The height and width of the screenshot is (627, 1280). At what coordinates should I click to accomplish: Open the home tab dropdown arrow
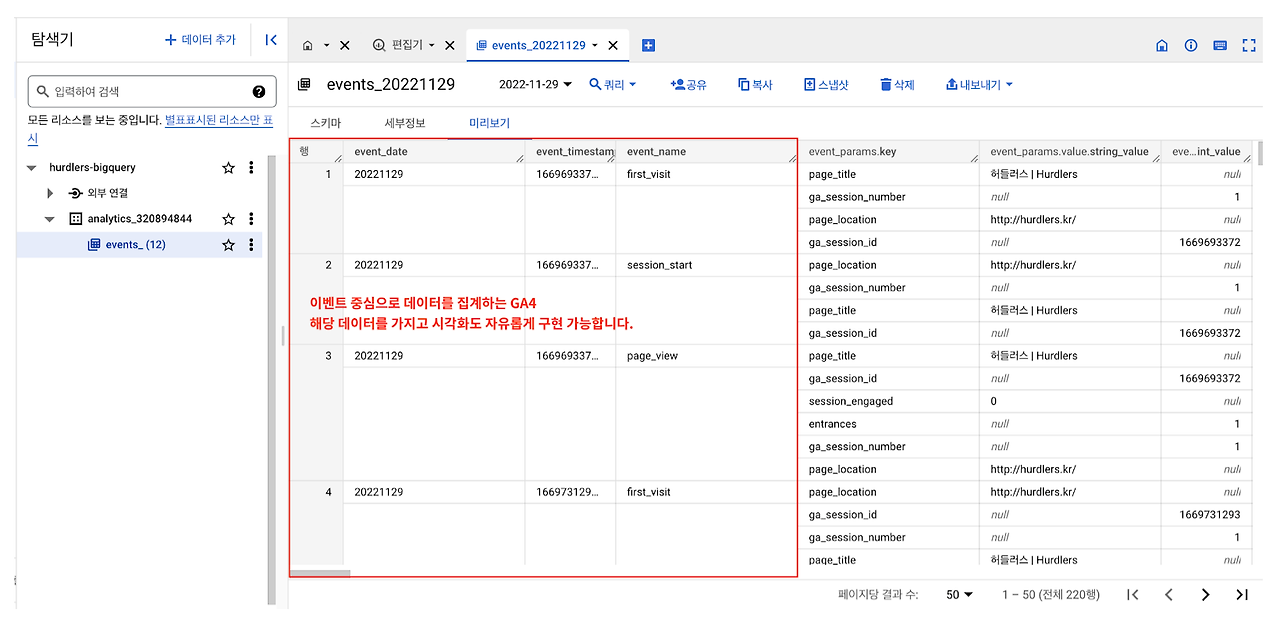coord(326,45)
